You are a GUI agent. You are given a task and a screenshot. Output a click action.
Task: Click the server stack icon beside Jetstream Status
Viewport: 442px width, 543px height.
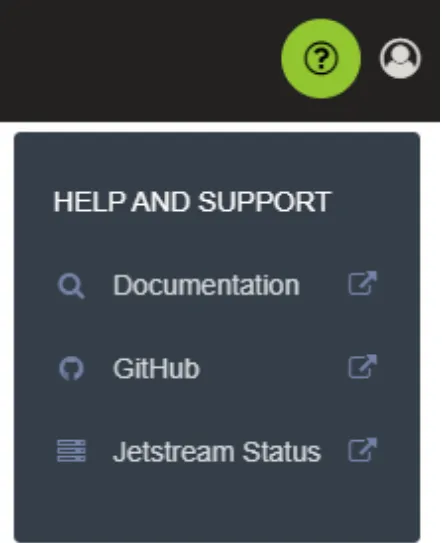pos(71,451)
